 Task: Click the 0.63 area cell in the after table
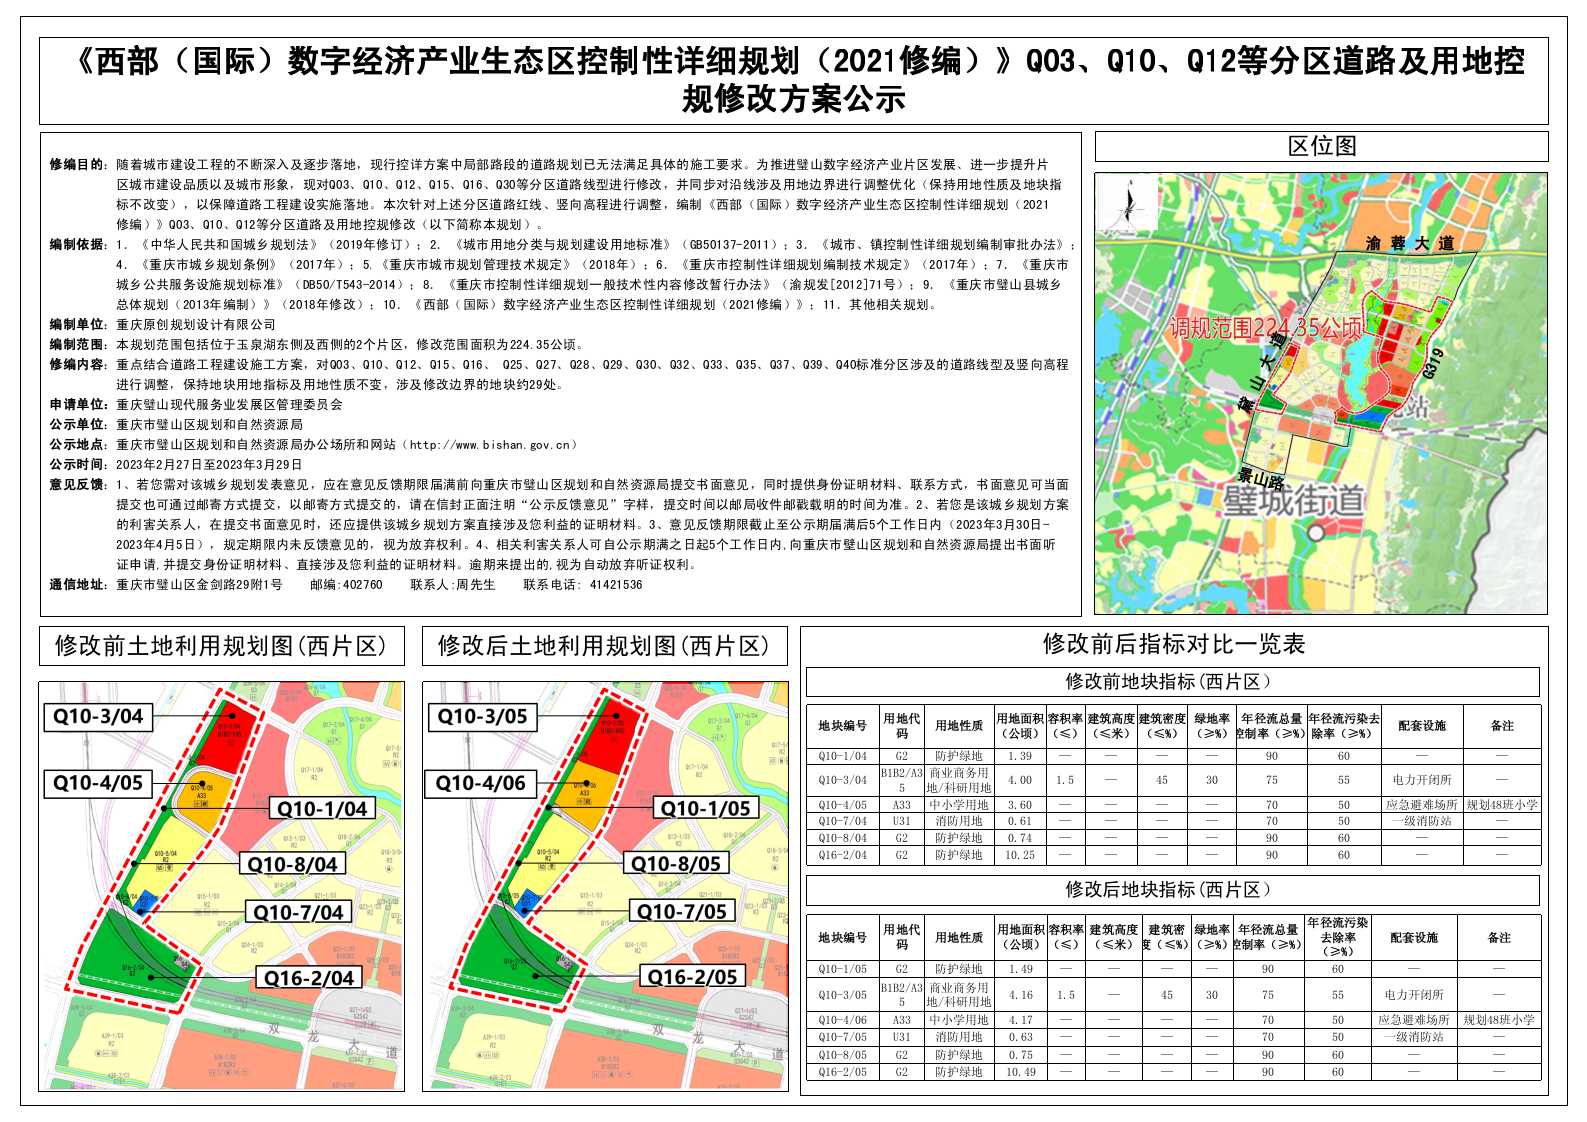coord(1021,1037)
